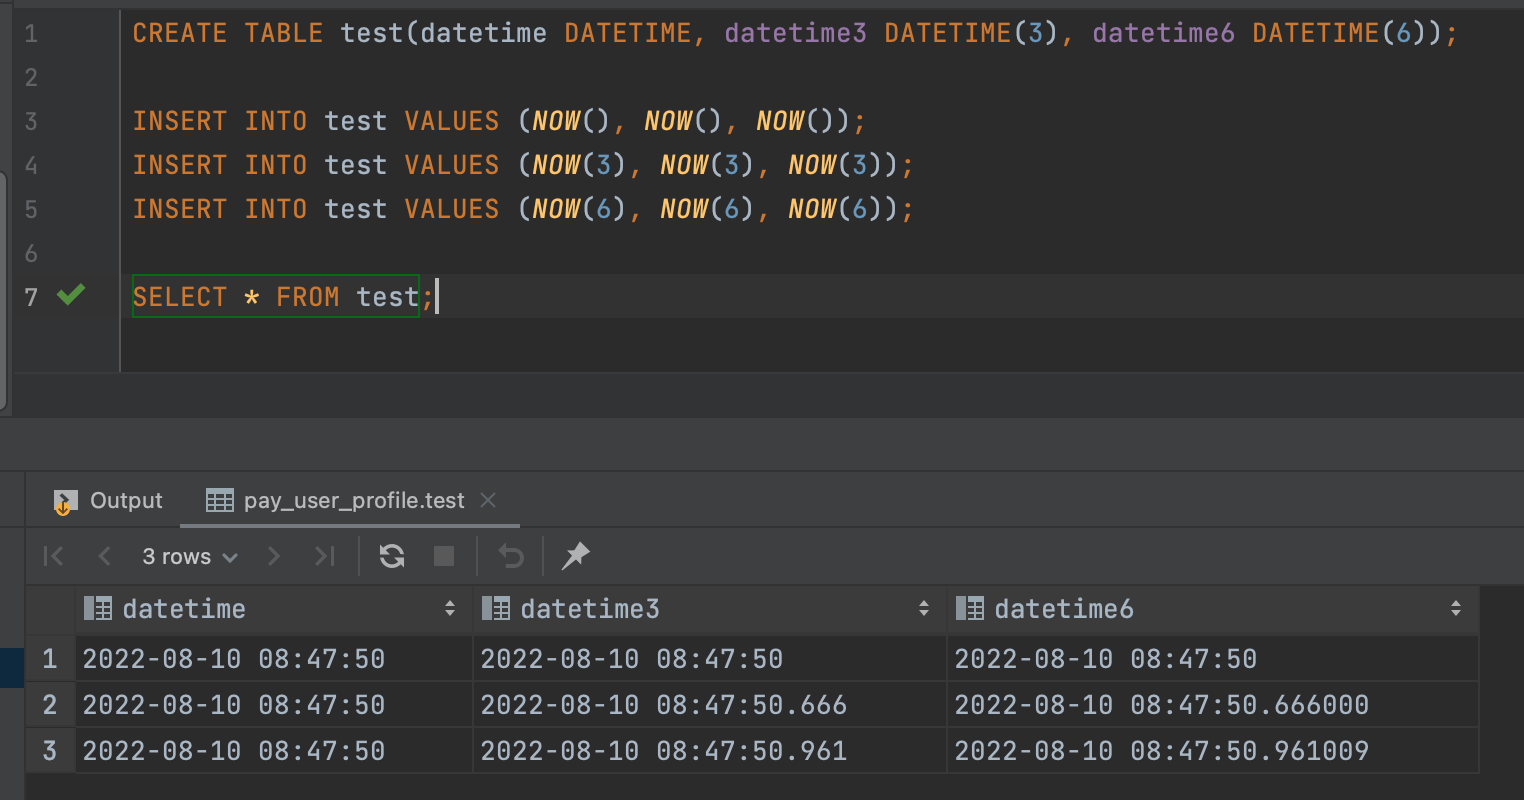Screen dimensions: 1524x800
Task: Close the pay_user_profile.test result tab
Action: click(488, 500)
